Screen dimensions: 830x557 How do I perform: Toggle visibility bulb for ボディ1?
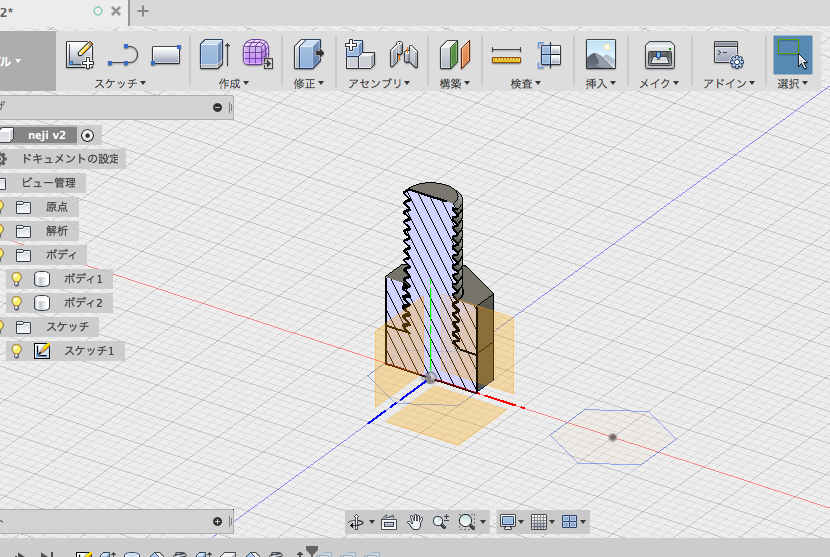[16, 279]
